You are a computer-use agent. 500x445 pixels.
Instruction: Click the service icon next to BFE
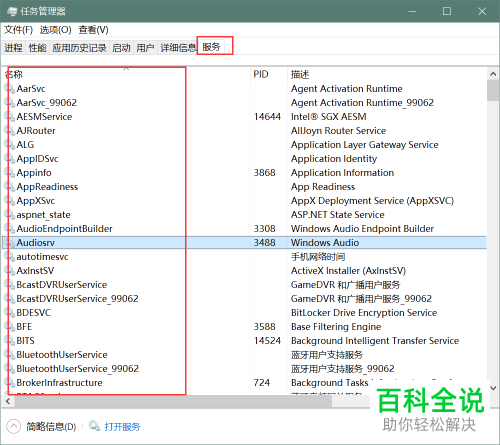[x=10, y=327]
